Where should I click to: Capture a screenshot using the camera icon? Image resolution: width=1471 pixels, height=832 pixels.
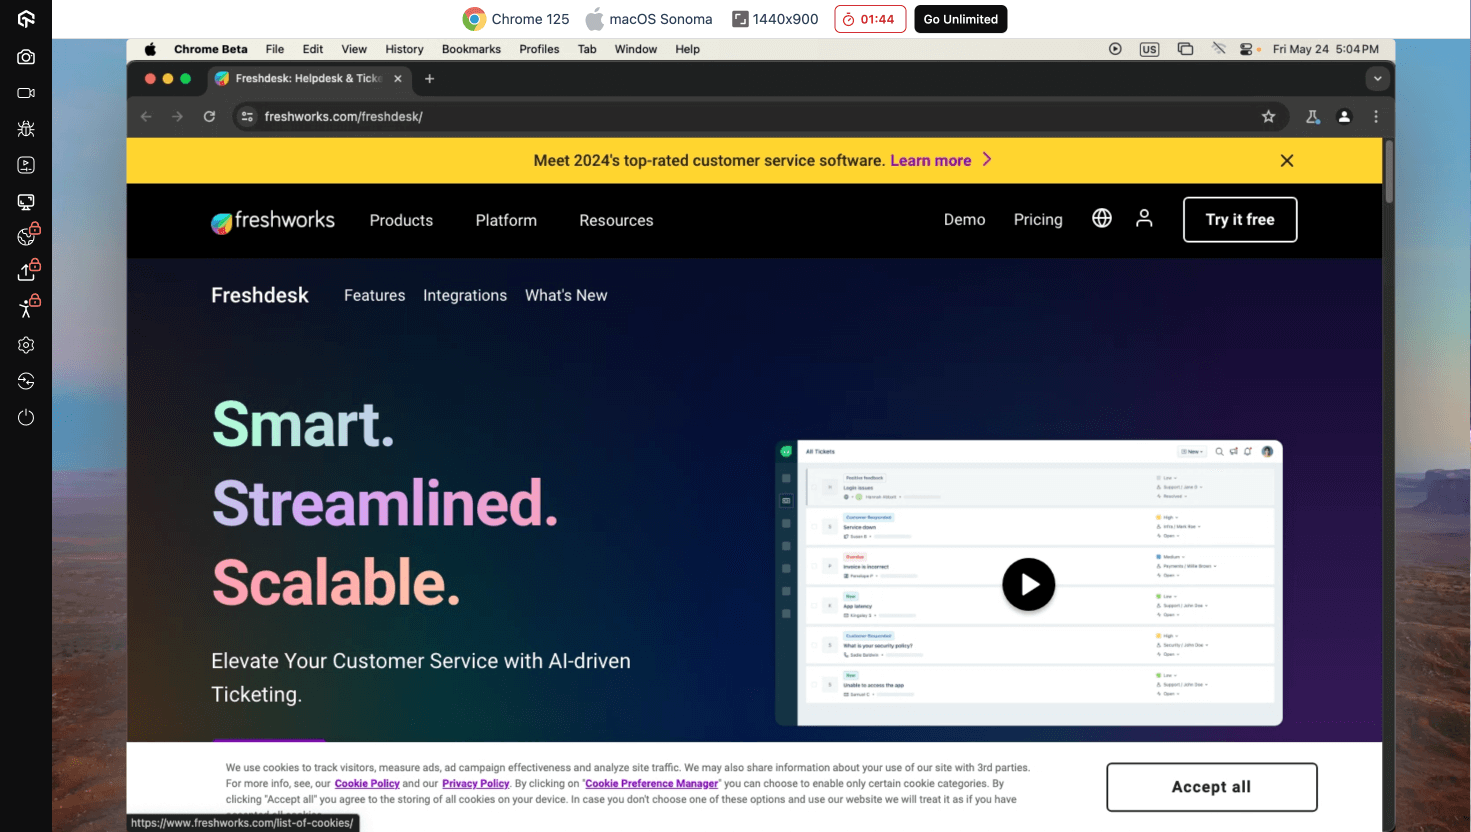tap(26, 56)
